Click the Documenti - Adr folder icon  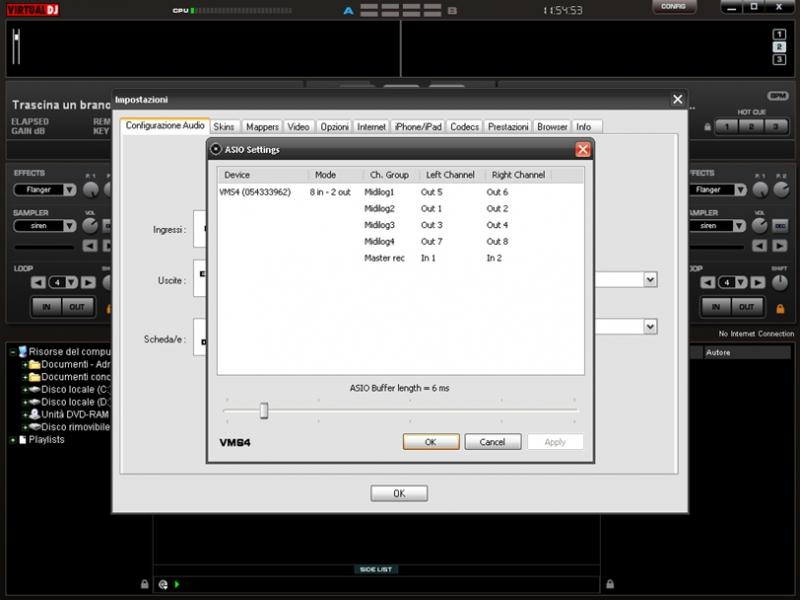(x=35, y=364)
